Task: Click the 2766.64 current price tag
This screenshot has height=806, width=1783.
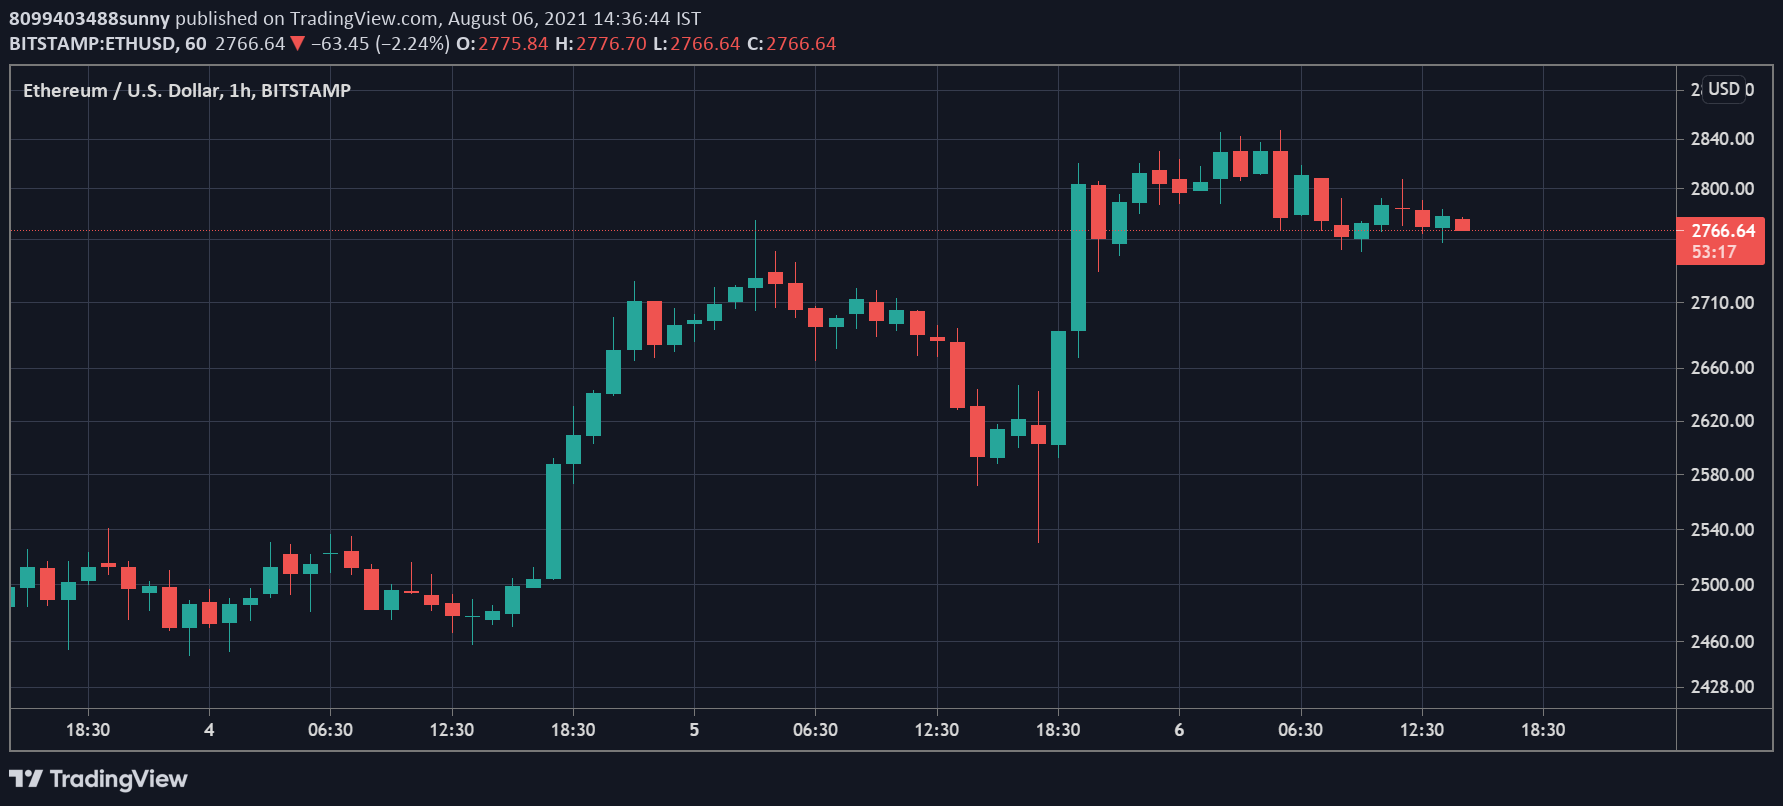Action: 1722,231
